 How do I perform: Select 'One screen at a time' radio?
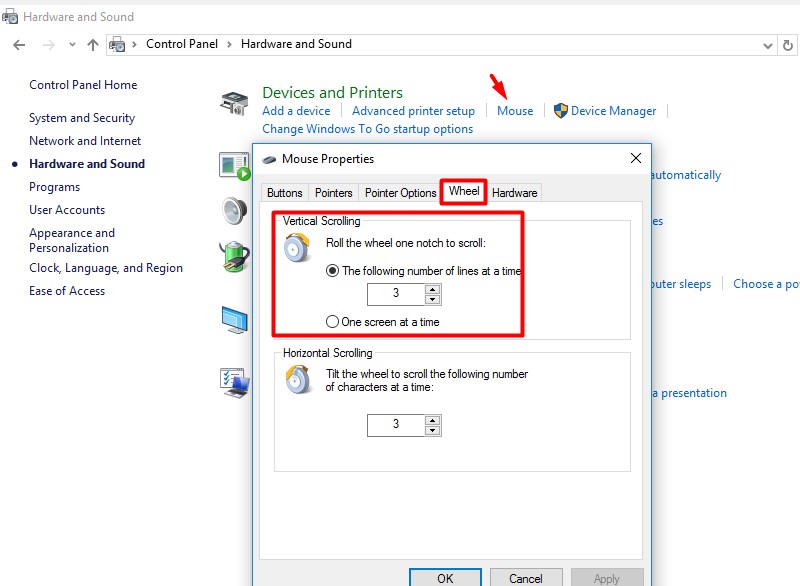(x=332, y=322)
